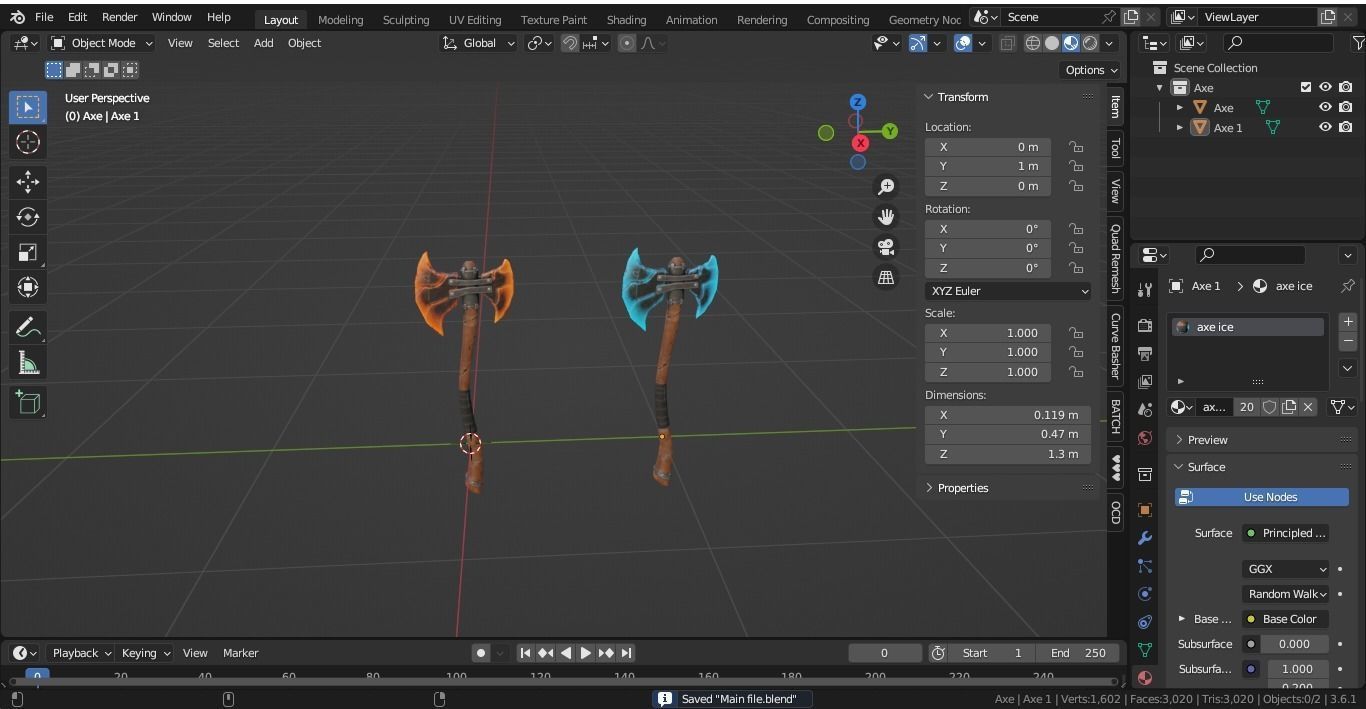Toggle auto keying record button
Screen dimensions: 1366x709
click(x=481, y=653)
